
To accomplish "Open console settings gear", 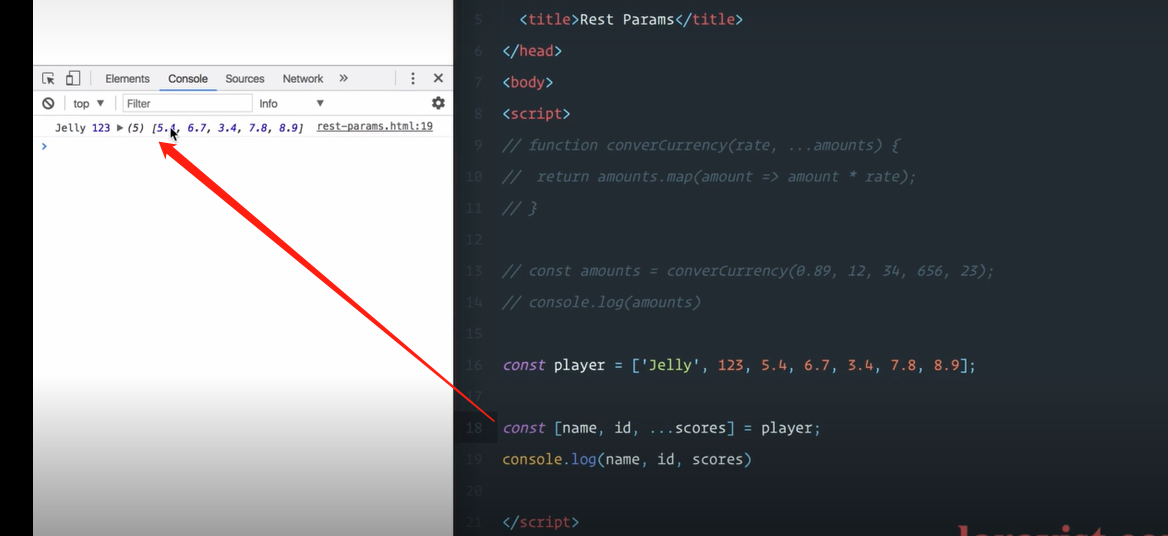I will coord(438,103).
